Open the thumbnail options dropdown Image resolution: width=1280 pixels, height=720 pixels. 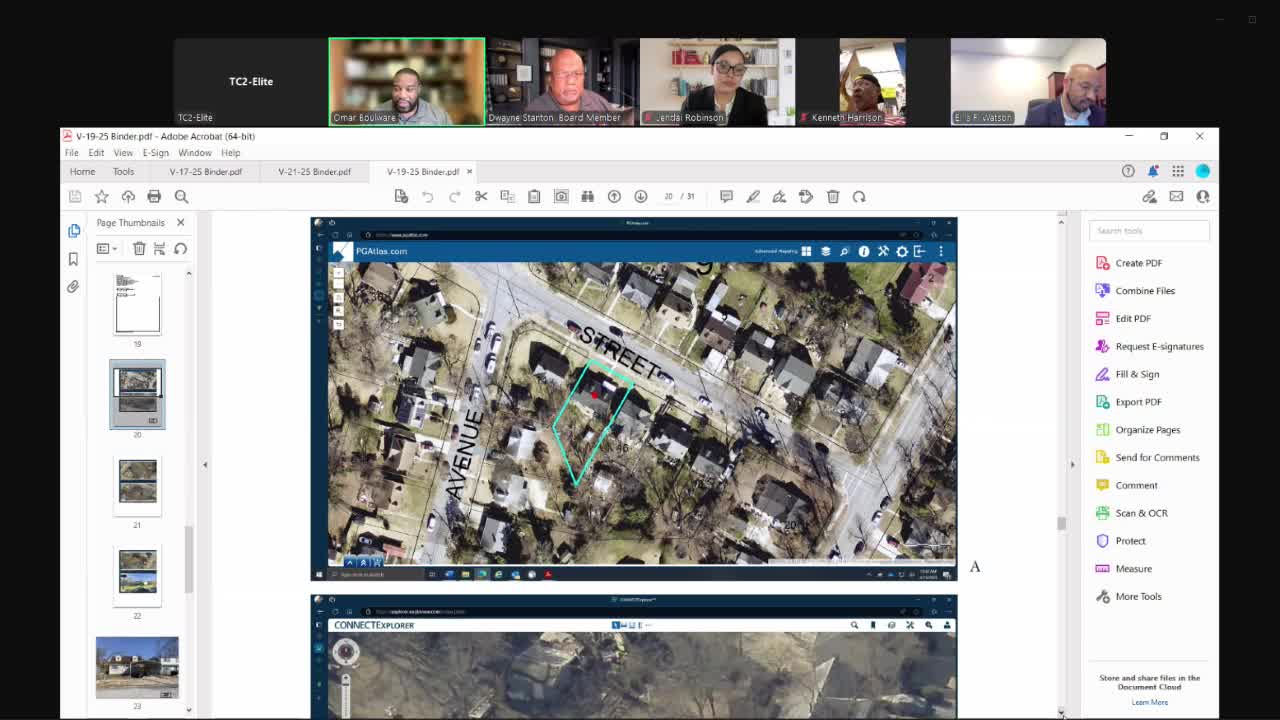[106, 249]
